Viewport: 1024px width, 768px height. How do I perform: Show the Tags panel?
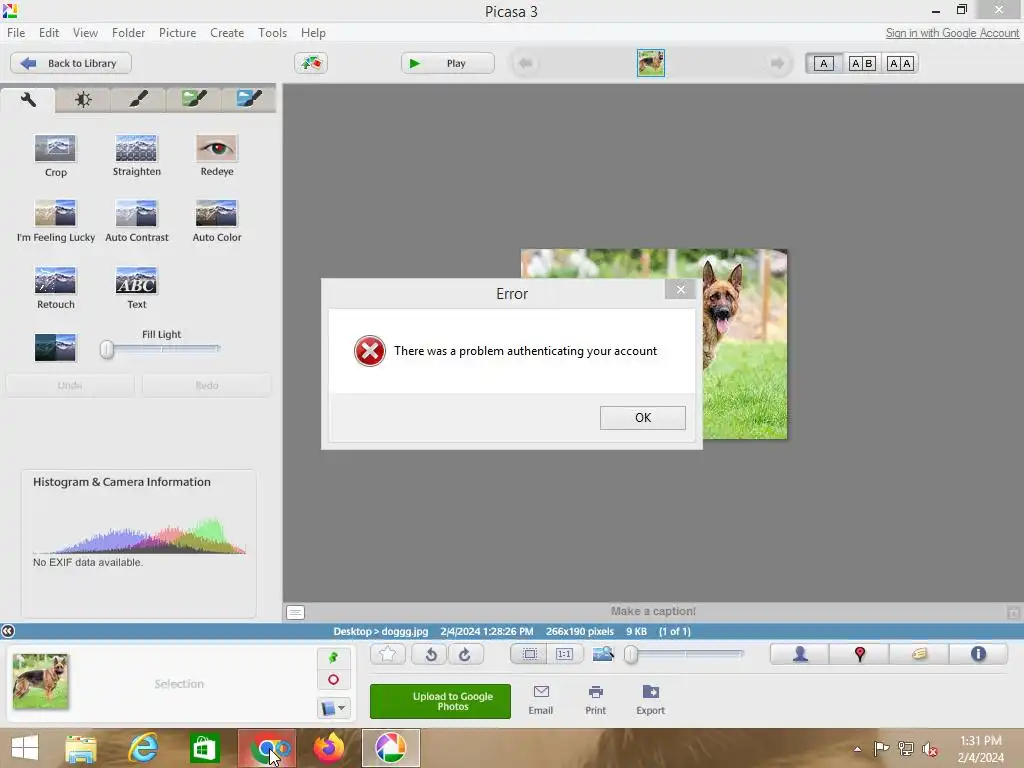click(919, 654)
